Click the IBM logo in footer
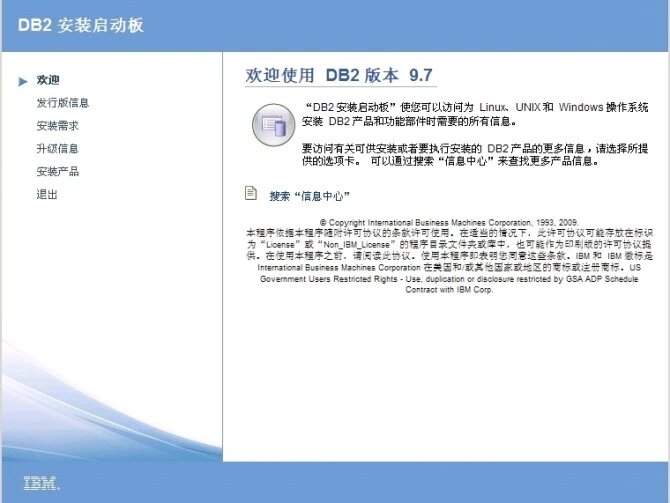 (41, 483)
